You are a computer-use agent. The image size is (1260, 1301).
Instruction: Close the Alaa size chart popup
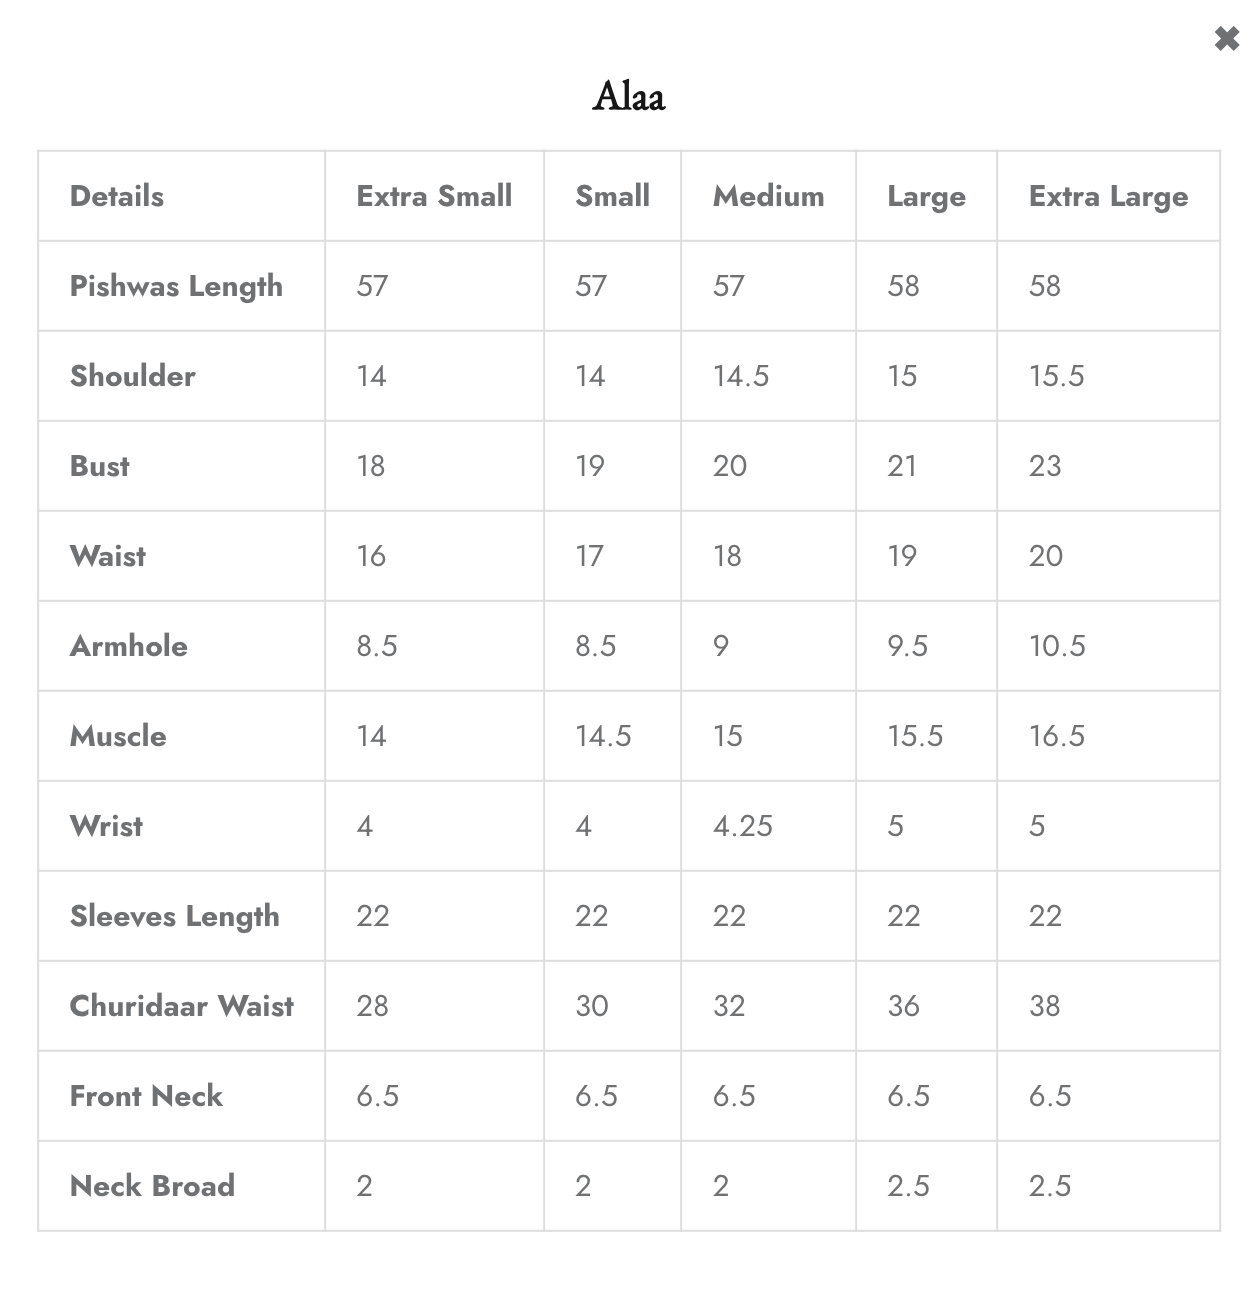click(1226, 39)
